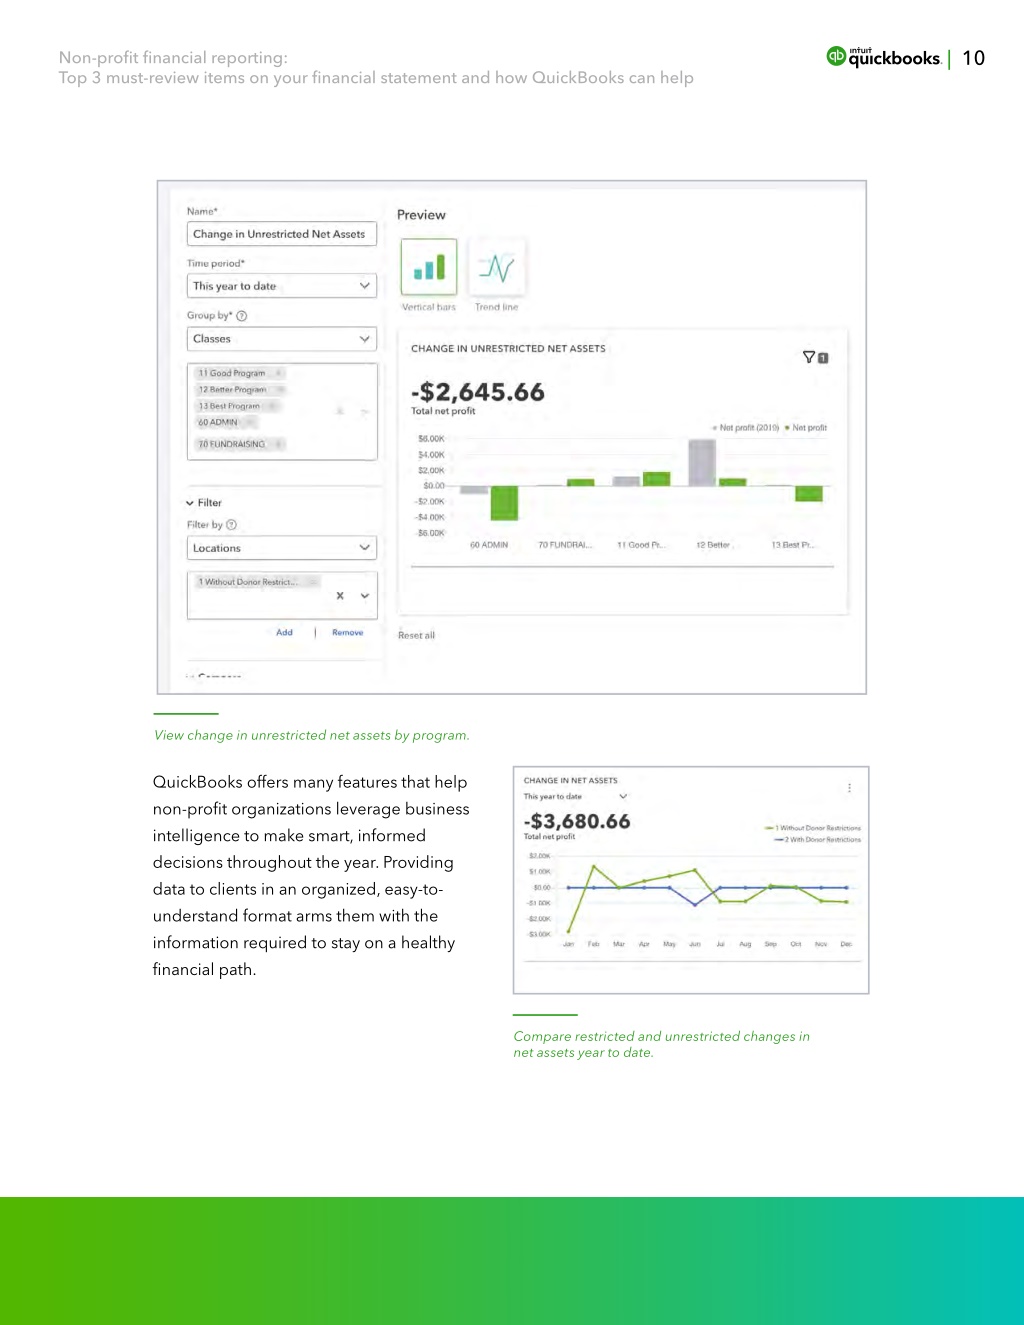The image size is (1024, 1325).
Task: Click the '11 Good Pr...' axis label
Action: point(640,545)
